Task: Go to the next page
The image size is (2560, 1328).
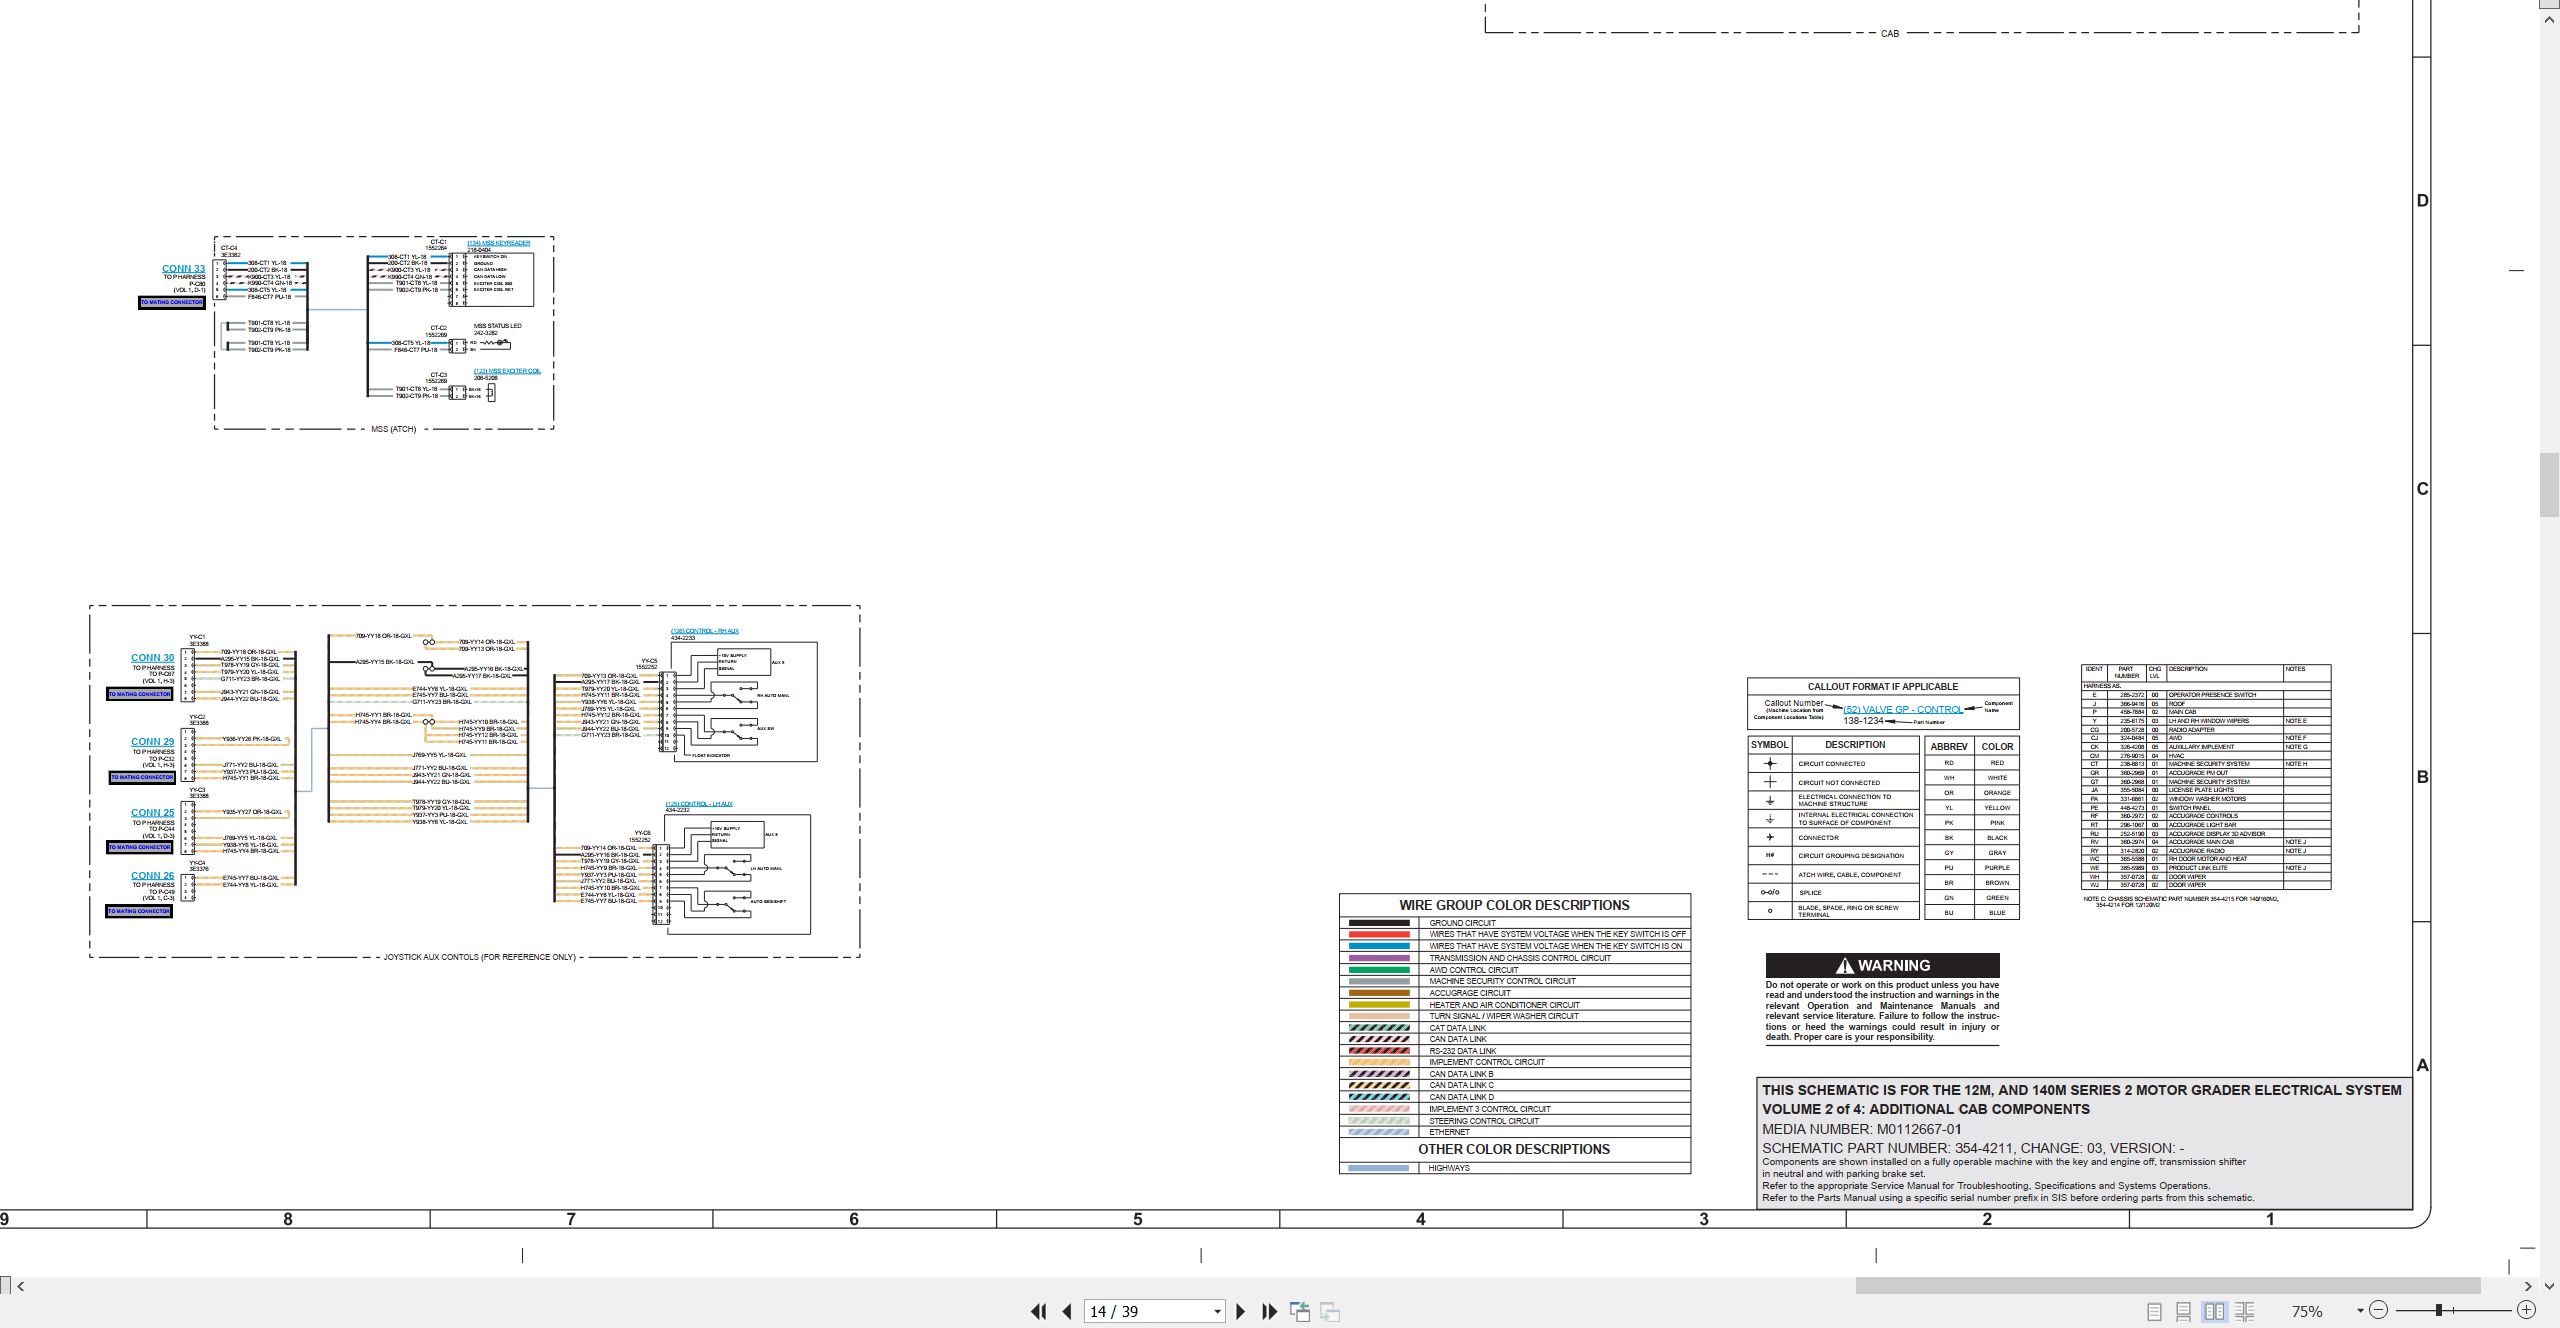Action: click(x=1241, y=1311)
